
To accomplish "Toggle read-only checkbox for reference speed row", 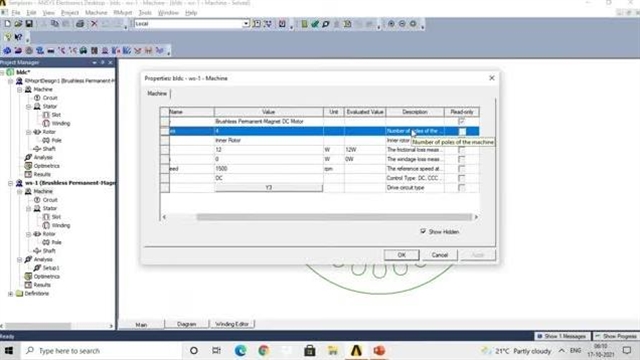I will click(461, 169).
